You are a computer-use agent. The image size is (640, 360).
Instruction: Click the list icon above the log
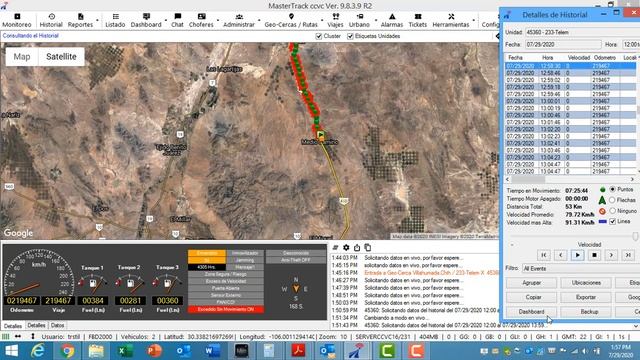(x=335, y=247)
